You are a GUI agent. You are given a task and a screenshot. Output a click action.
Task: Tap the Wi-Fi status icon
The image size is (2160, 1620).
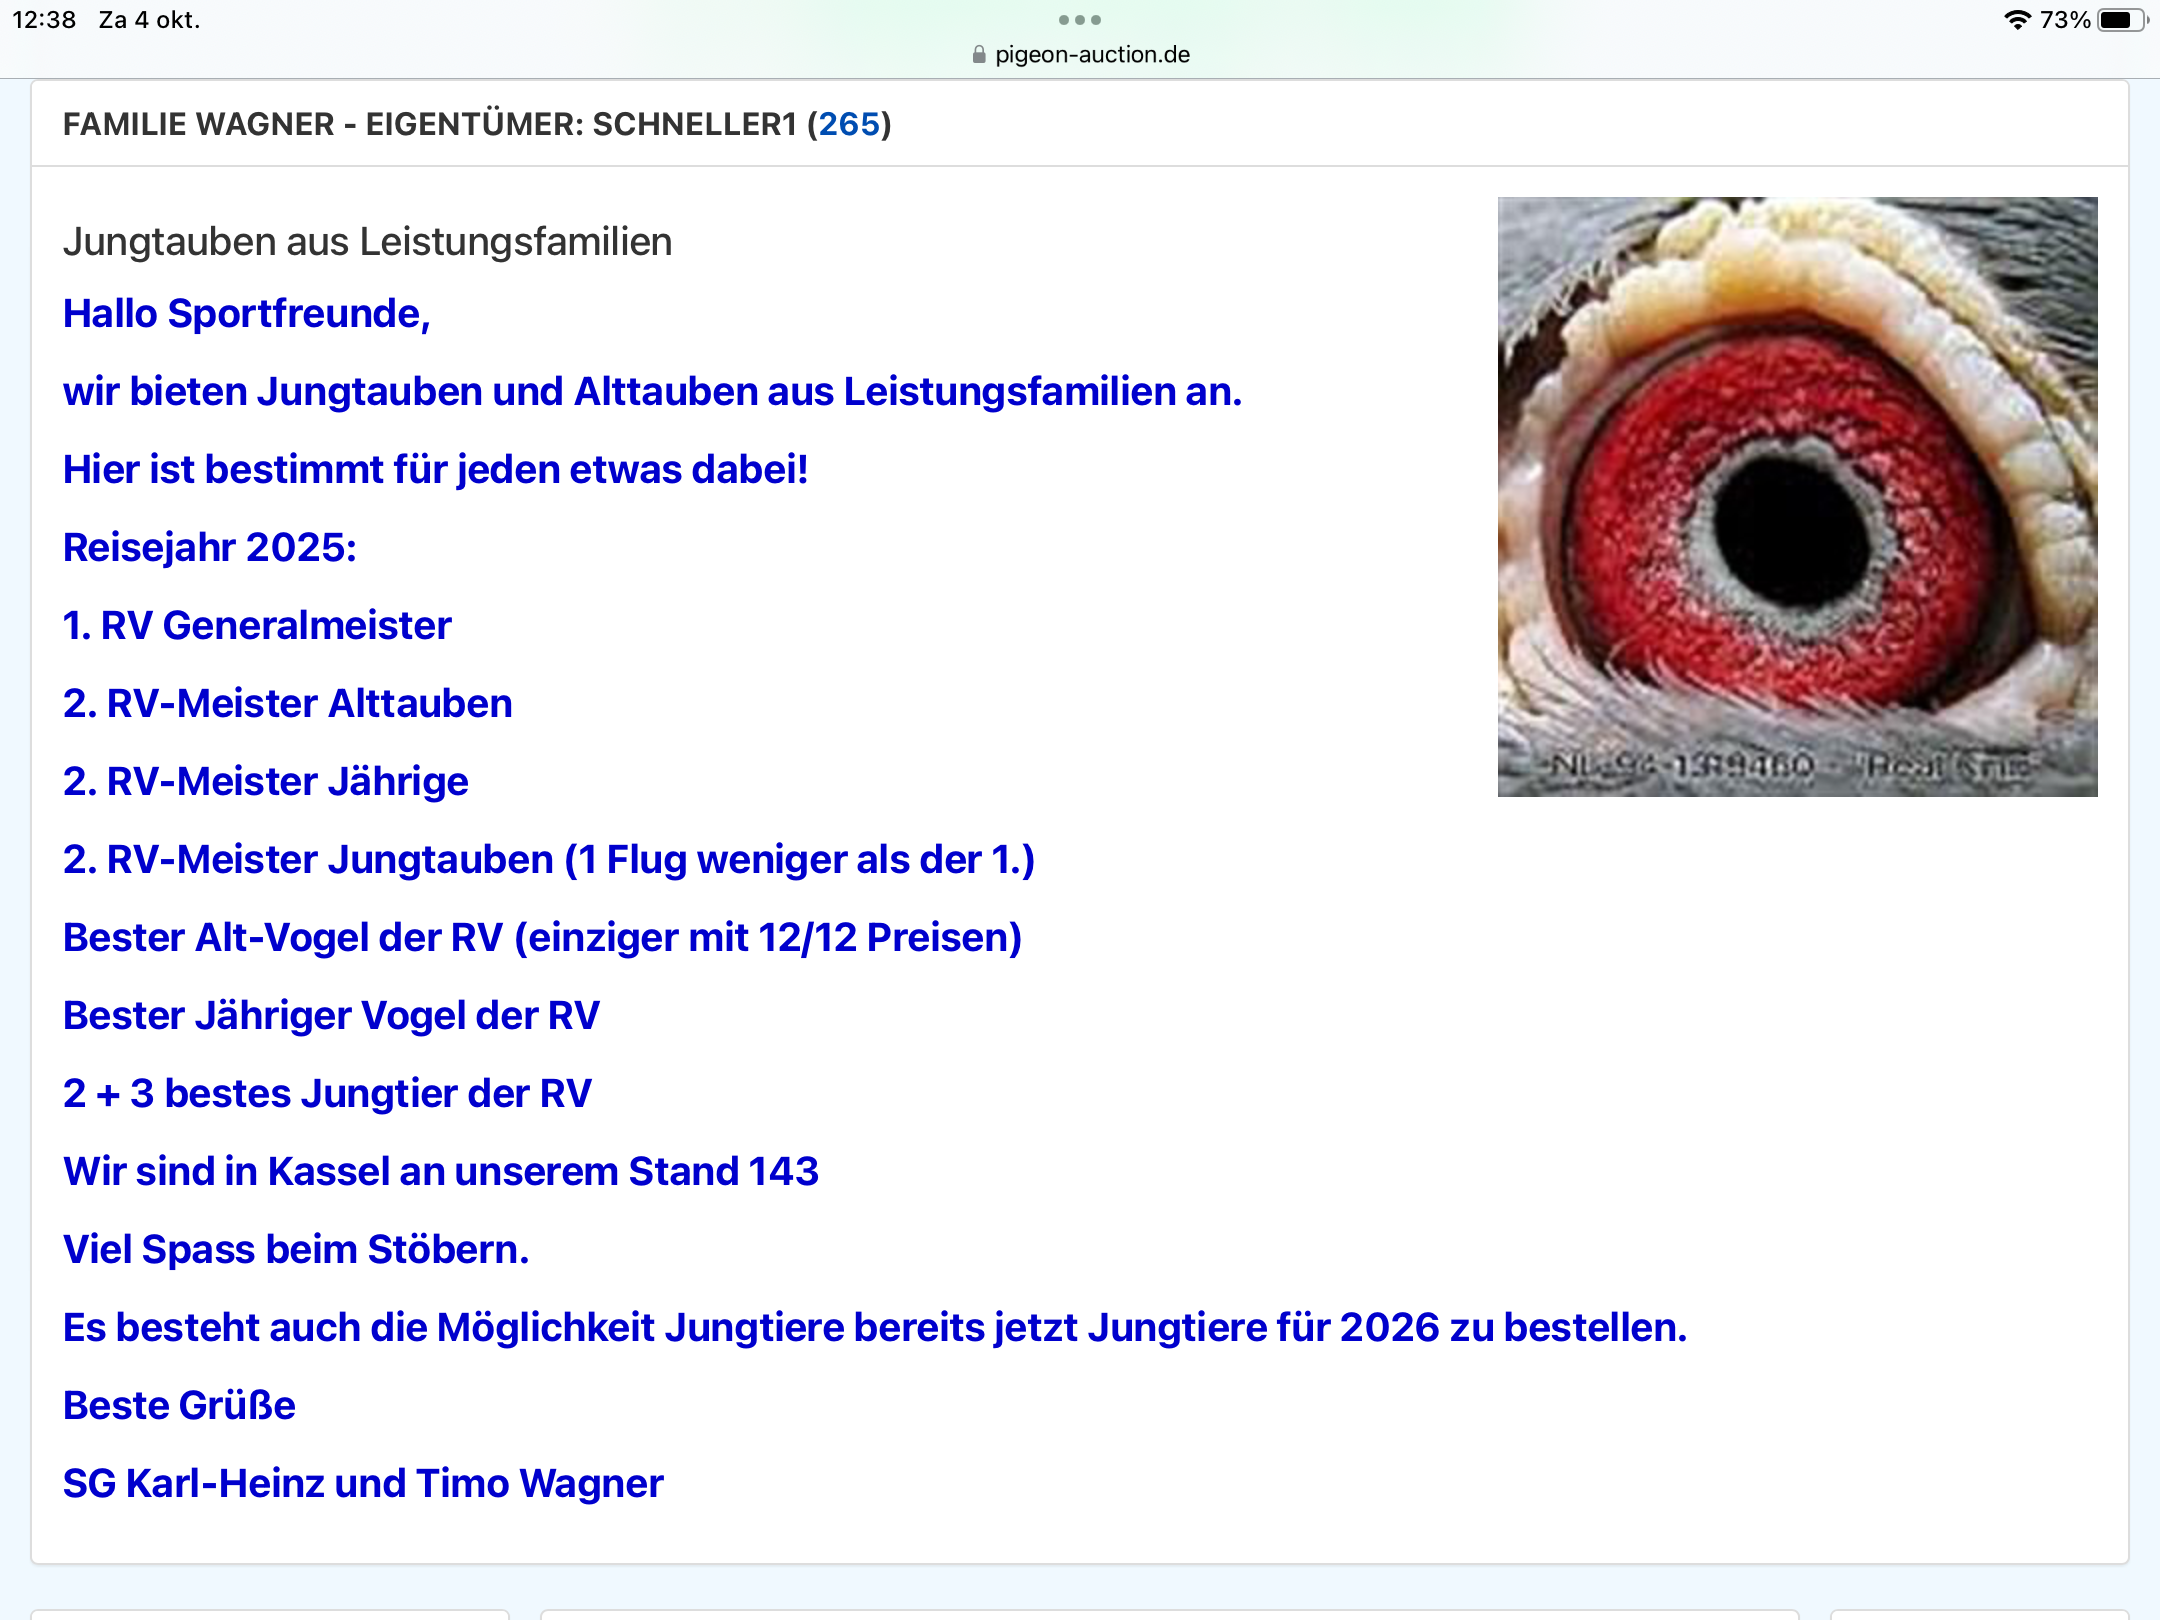pos(2017,20)
